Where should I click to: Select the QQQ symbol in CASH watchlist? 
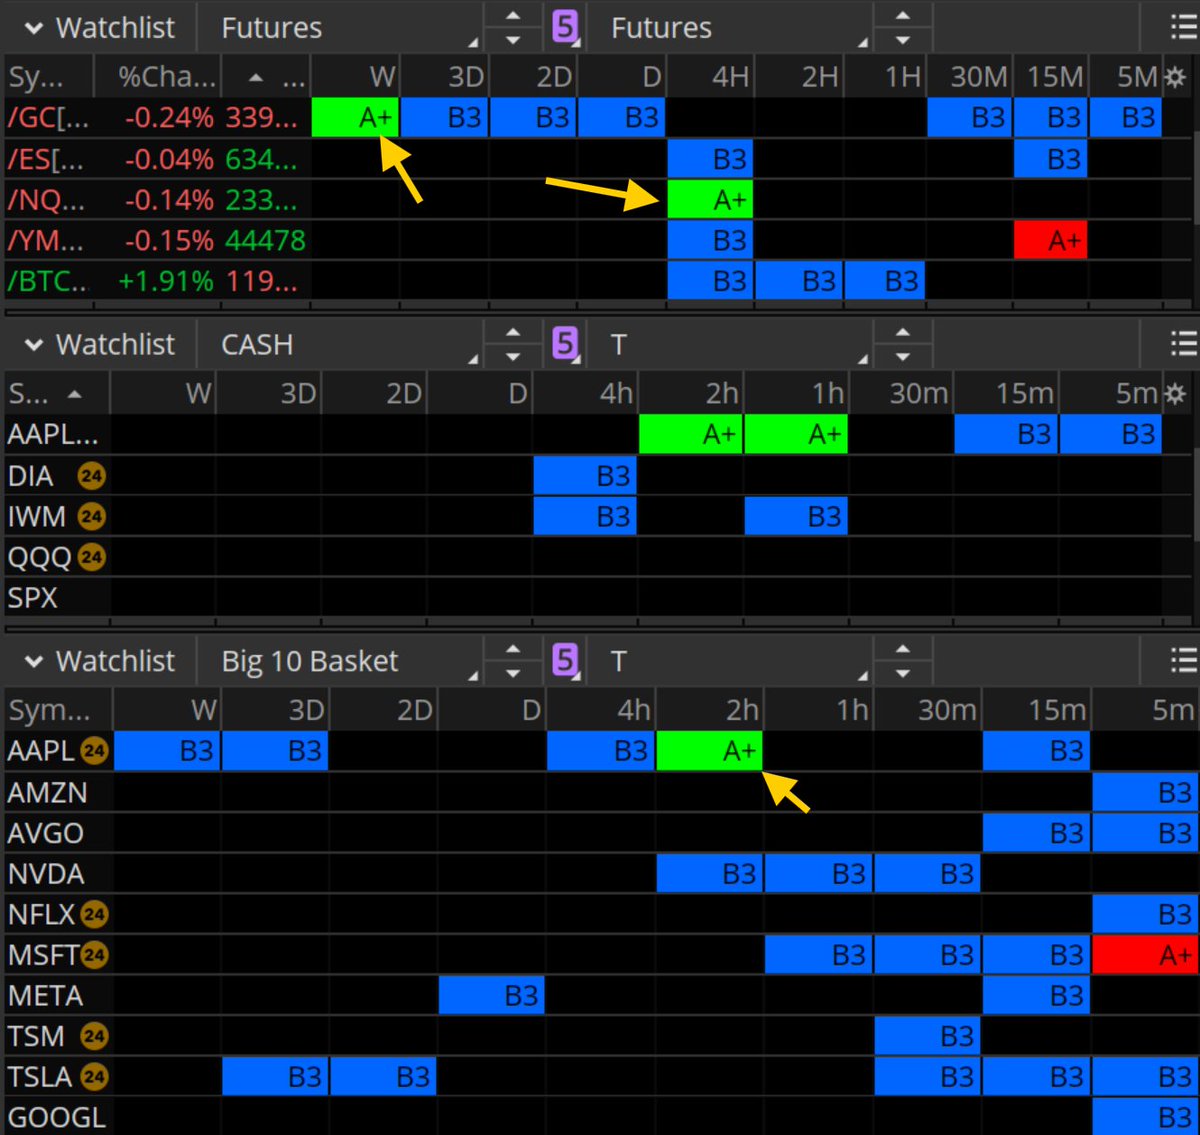click(38, 557)
